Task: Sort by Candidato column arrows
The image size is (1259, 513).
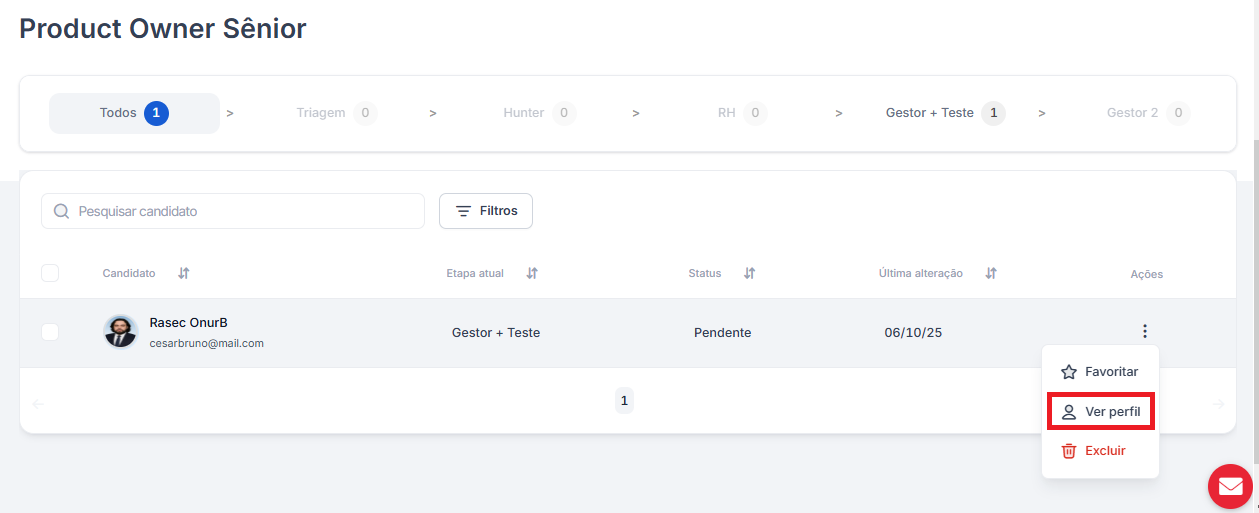Action: point(184,273)
